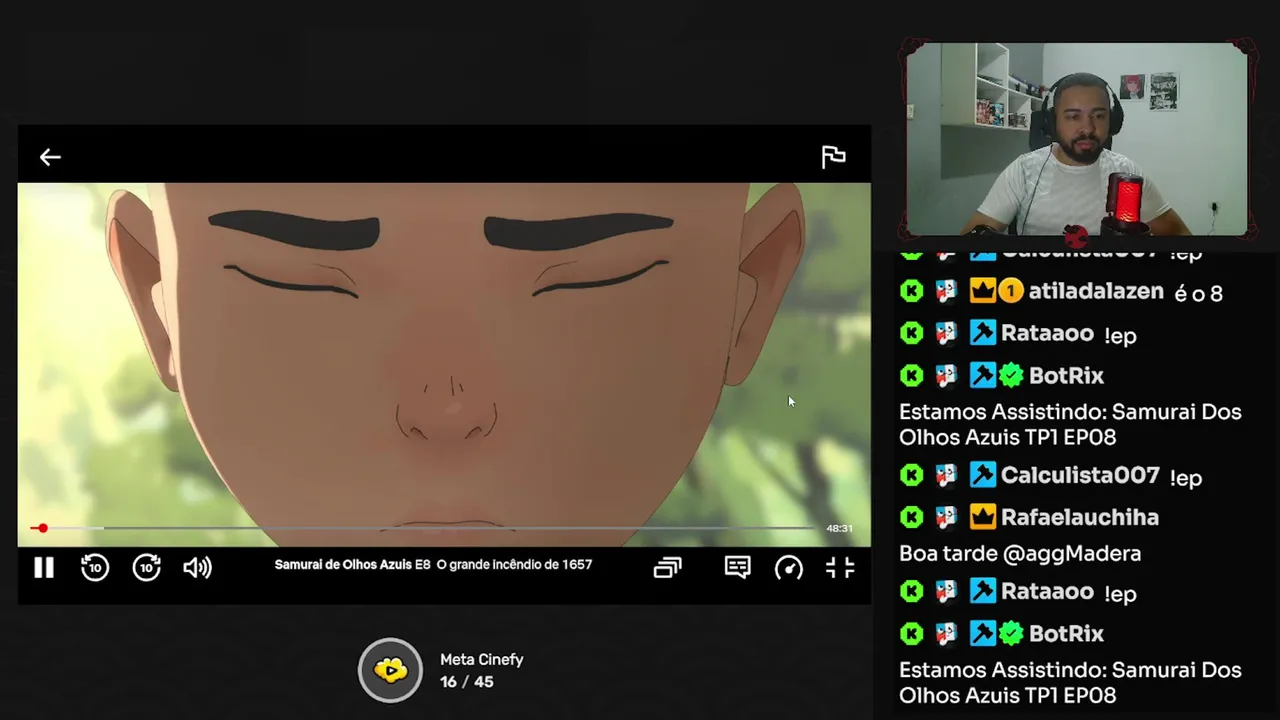1280x720 pixels.
Task: Click the last Rataaoo username in chat
Action: pos(1047,591)
